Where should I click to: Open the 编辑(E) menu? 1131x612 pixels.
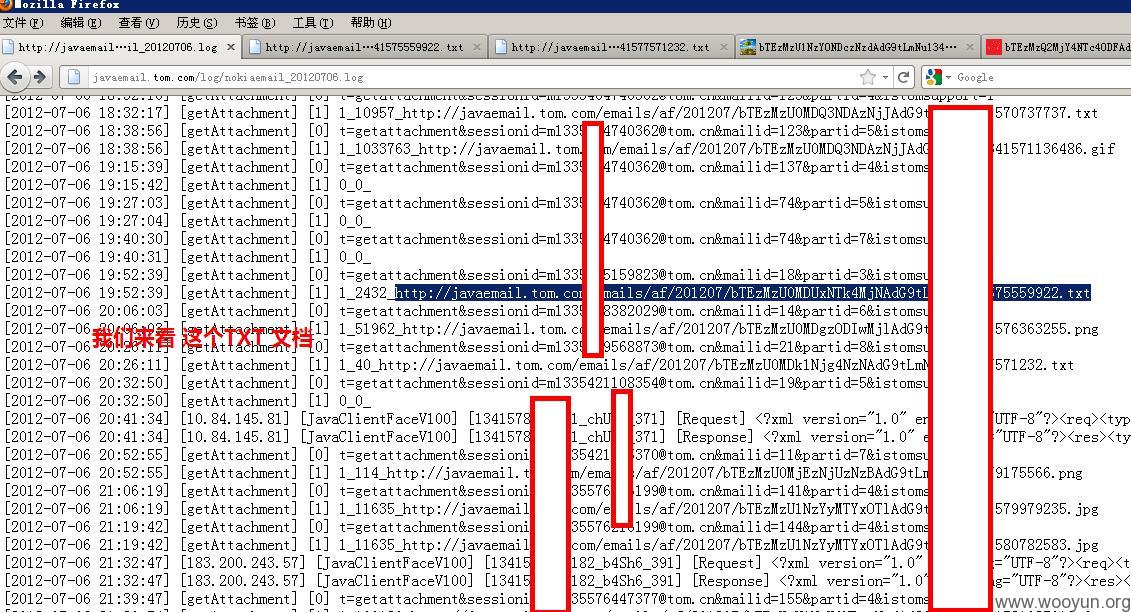tap(81, 22)
